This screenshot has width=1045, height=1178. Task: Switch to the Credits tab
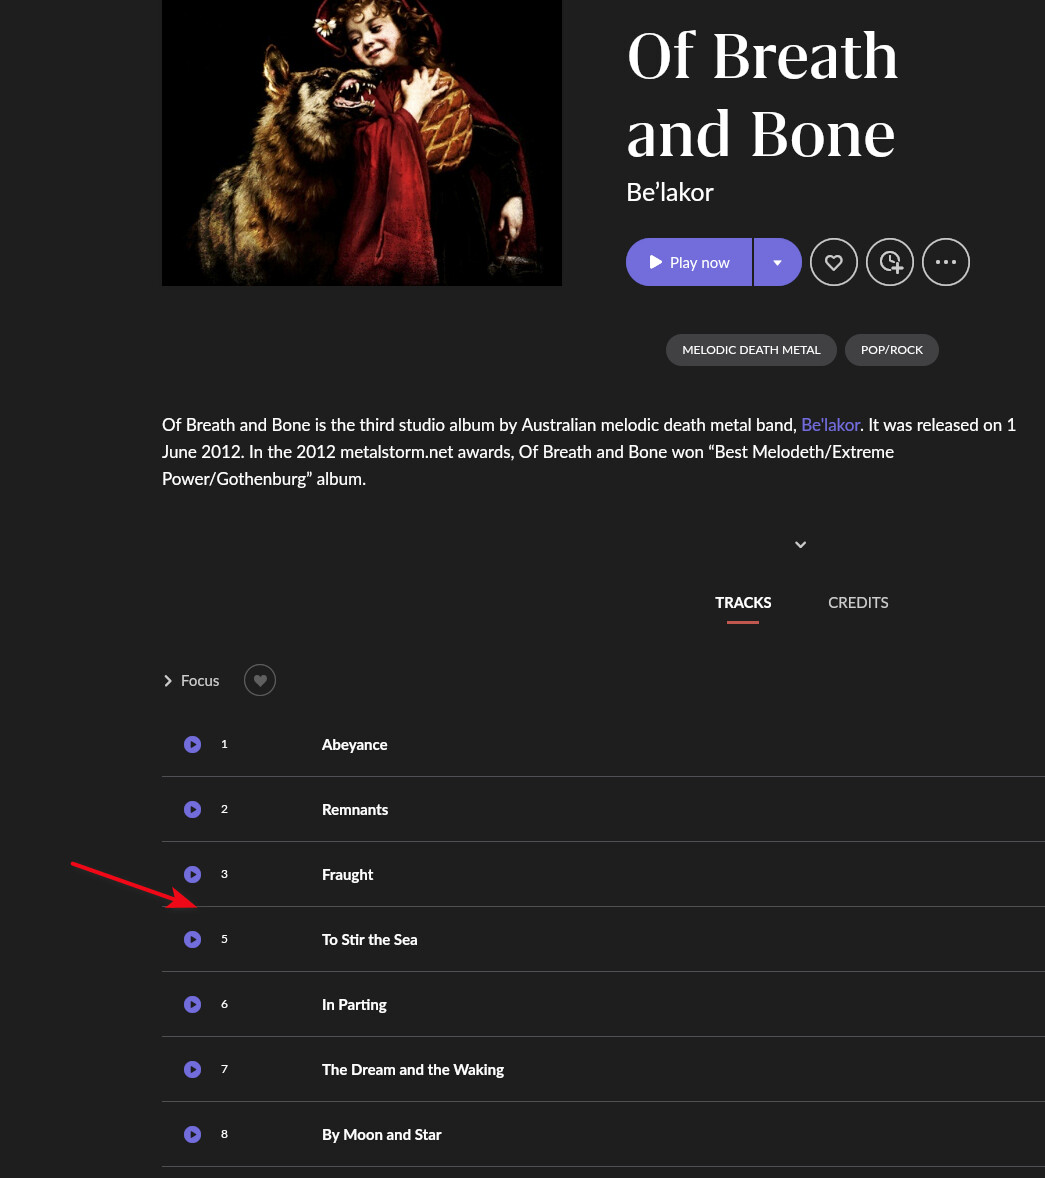(x=858, y=603)
